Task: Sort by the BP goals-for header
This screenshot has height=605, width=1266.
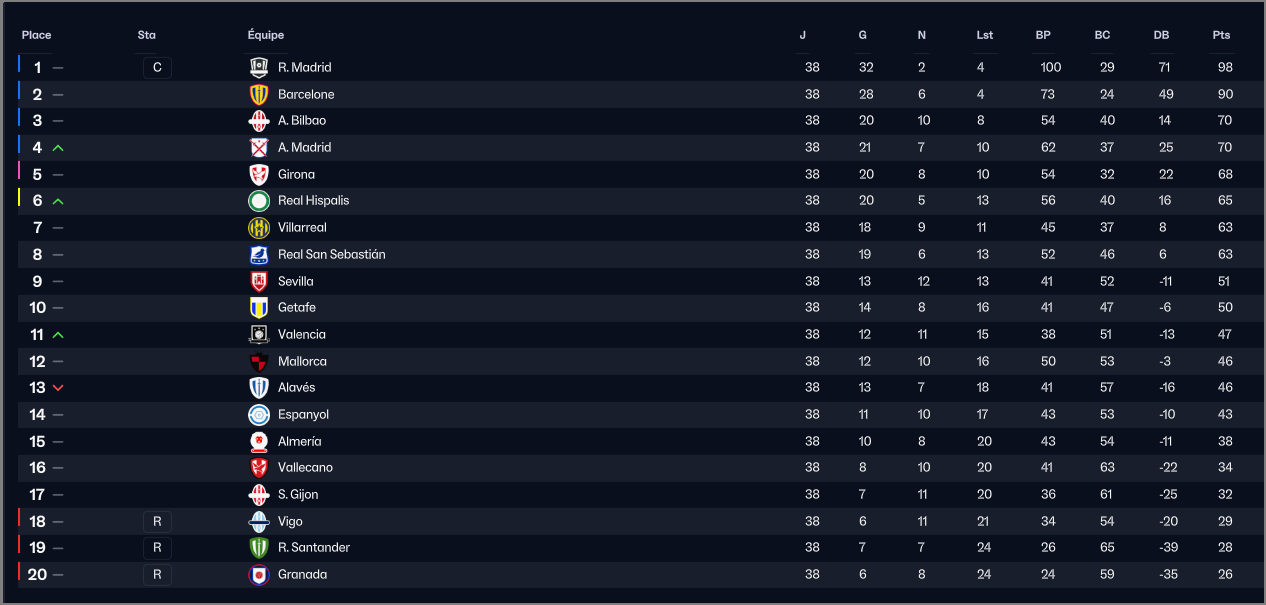Action: coord(1043,35)
